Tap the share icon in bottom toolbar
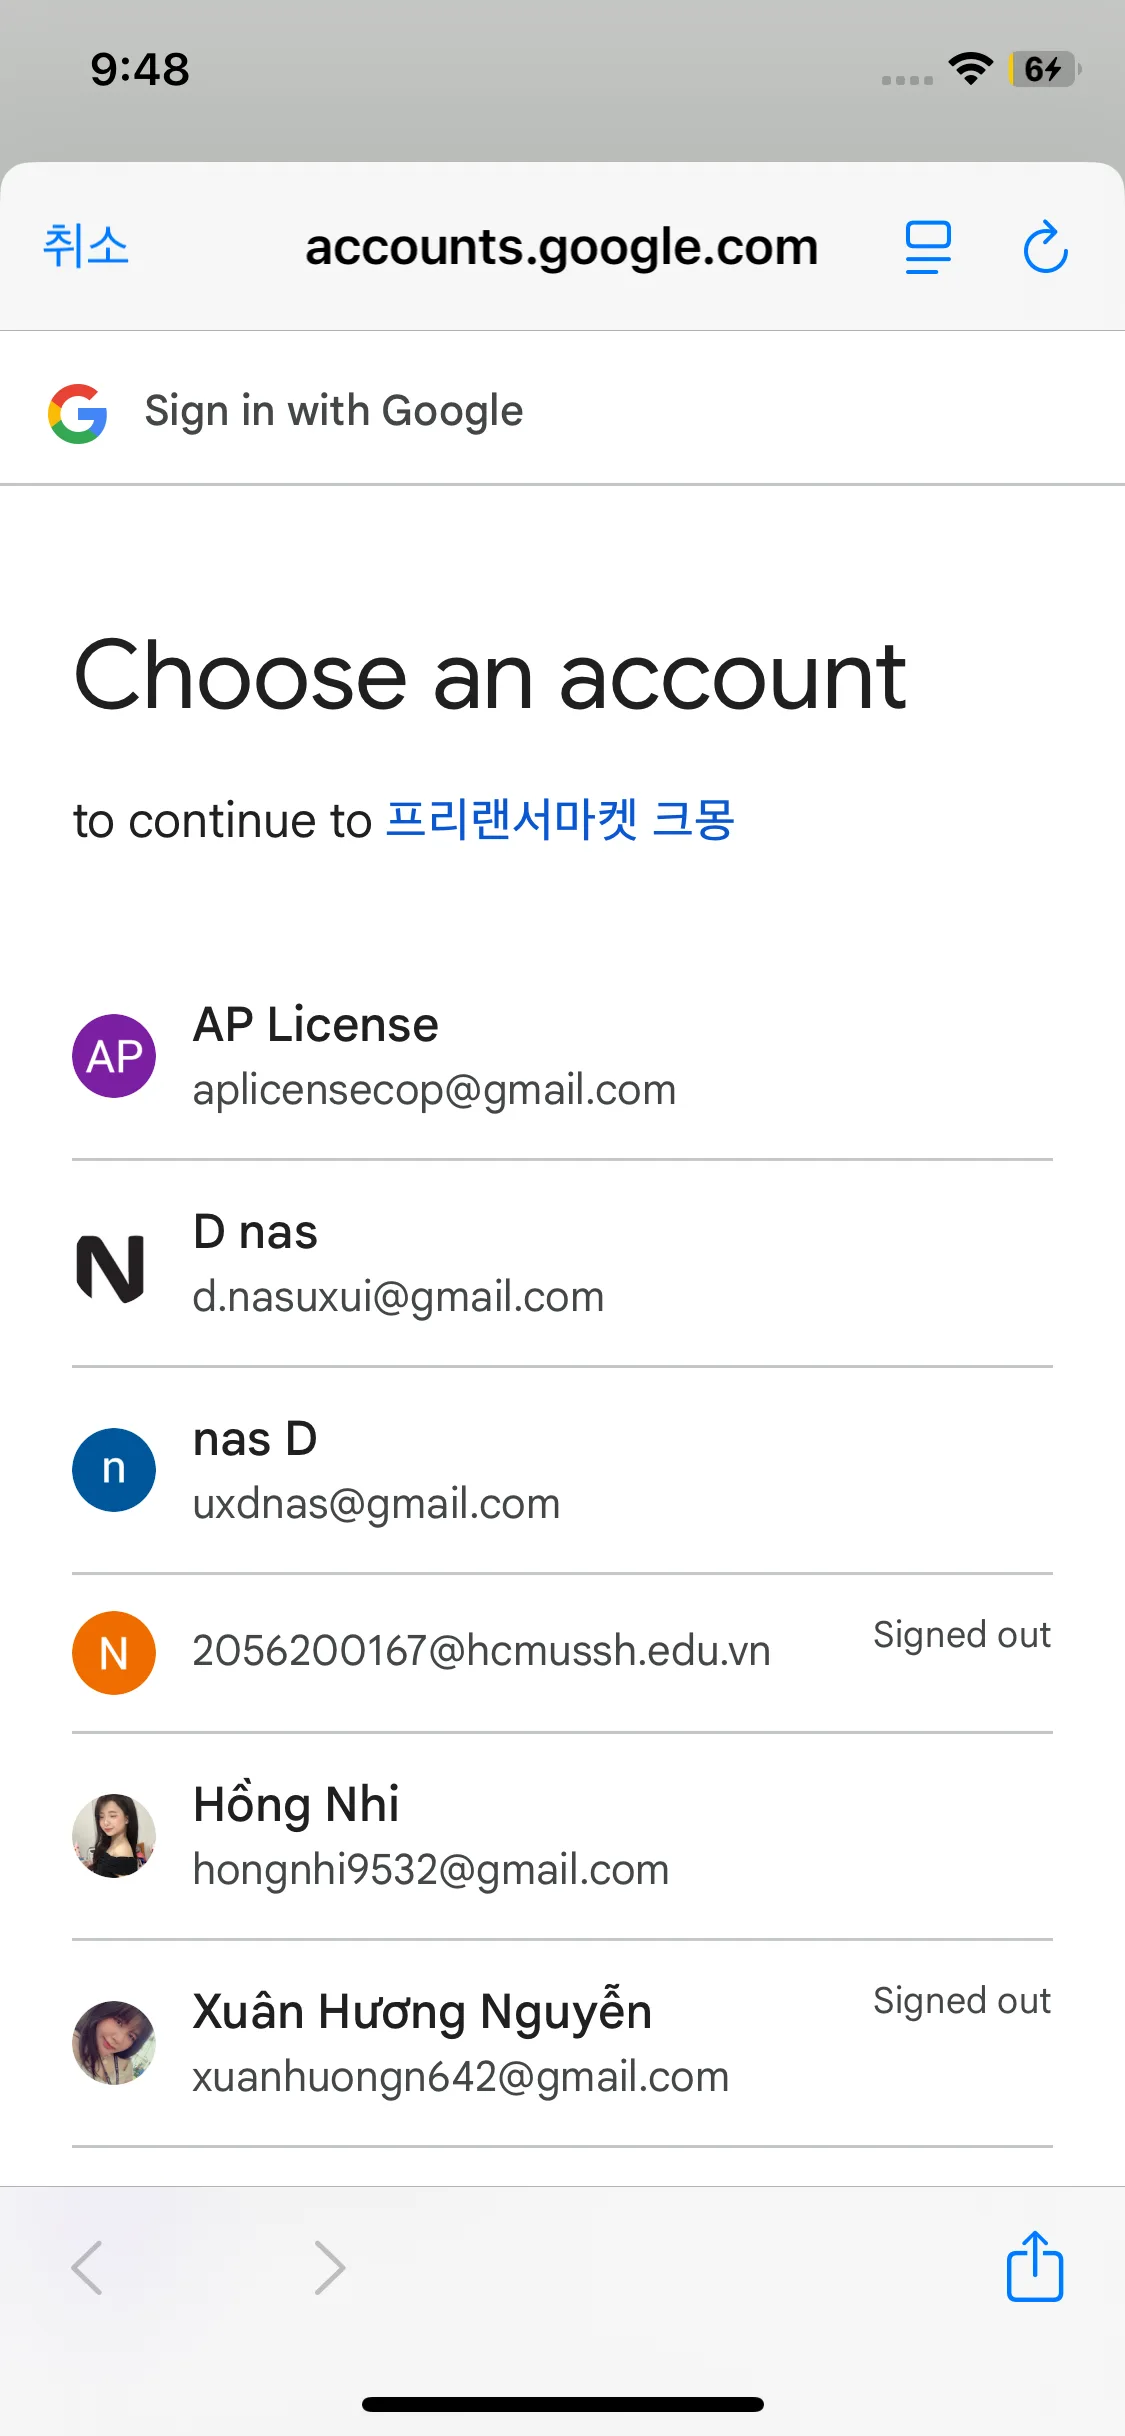Screen dimensions: 1125x2436 [x=1034, y=2267]
